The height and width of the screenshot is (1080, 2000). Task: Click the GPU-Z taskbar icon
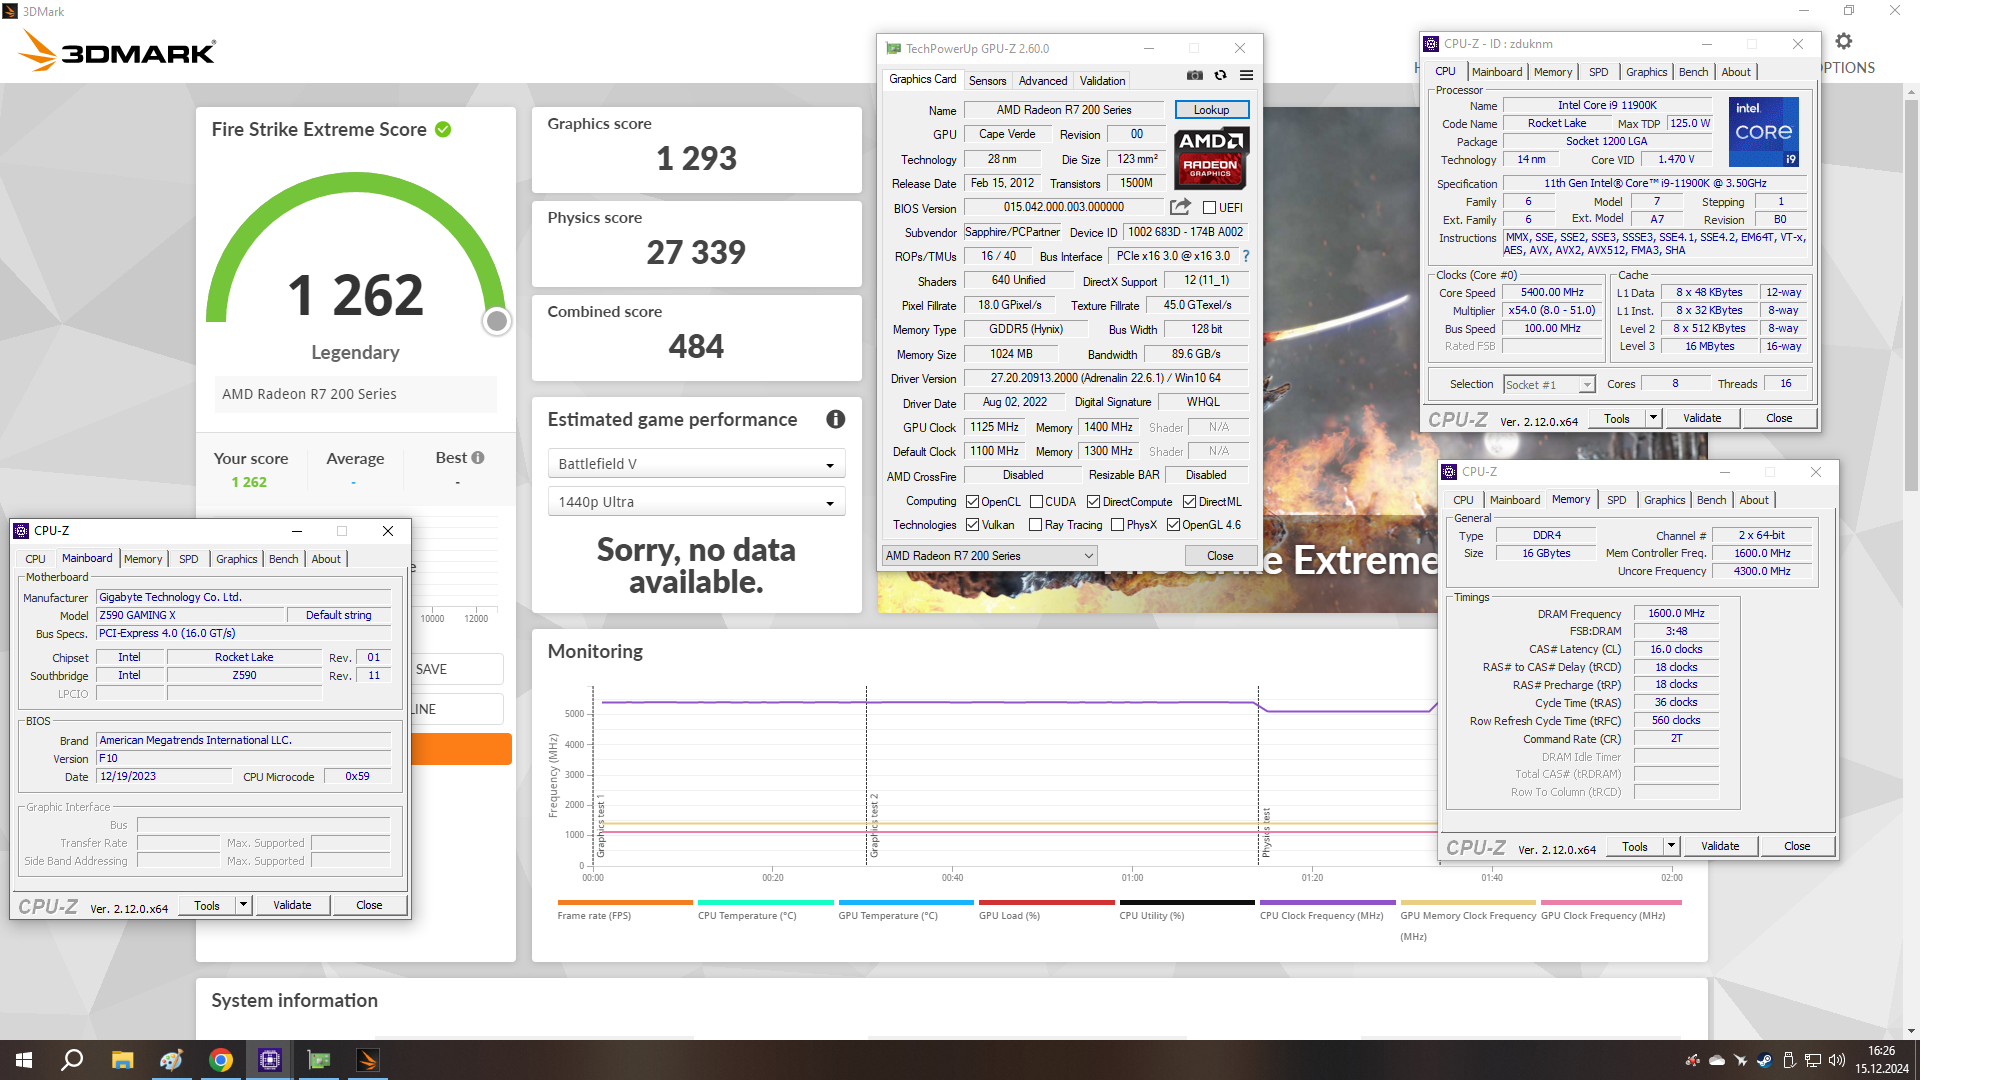tap(319, 1060)
